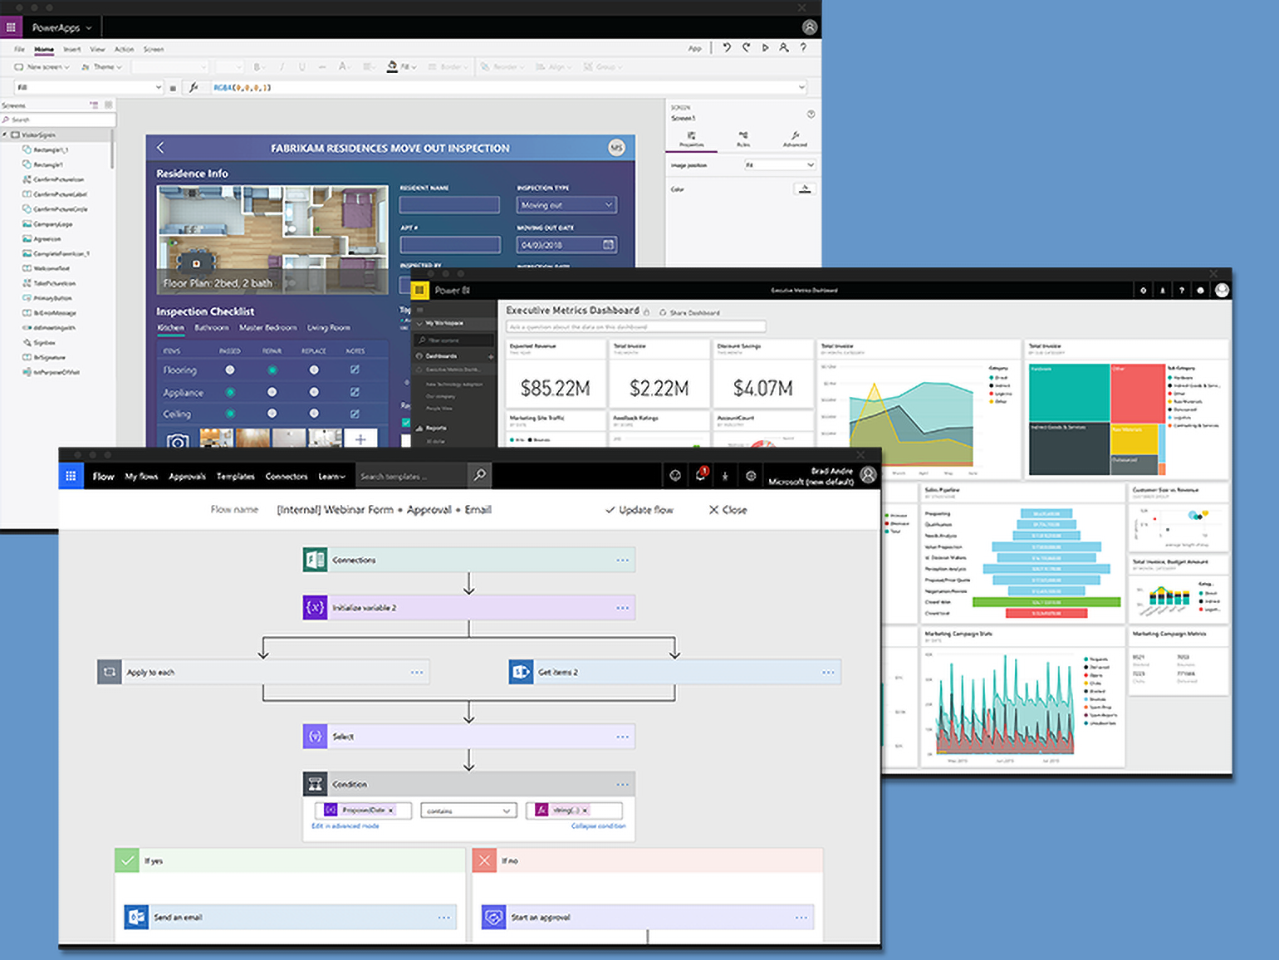
Task: Click the magnifier search icon in Flow
Action: [479, 475]
